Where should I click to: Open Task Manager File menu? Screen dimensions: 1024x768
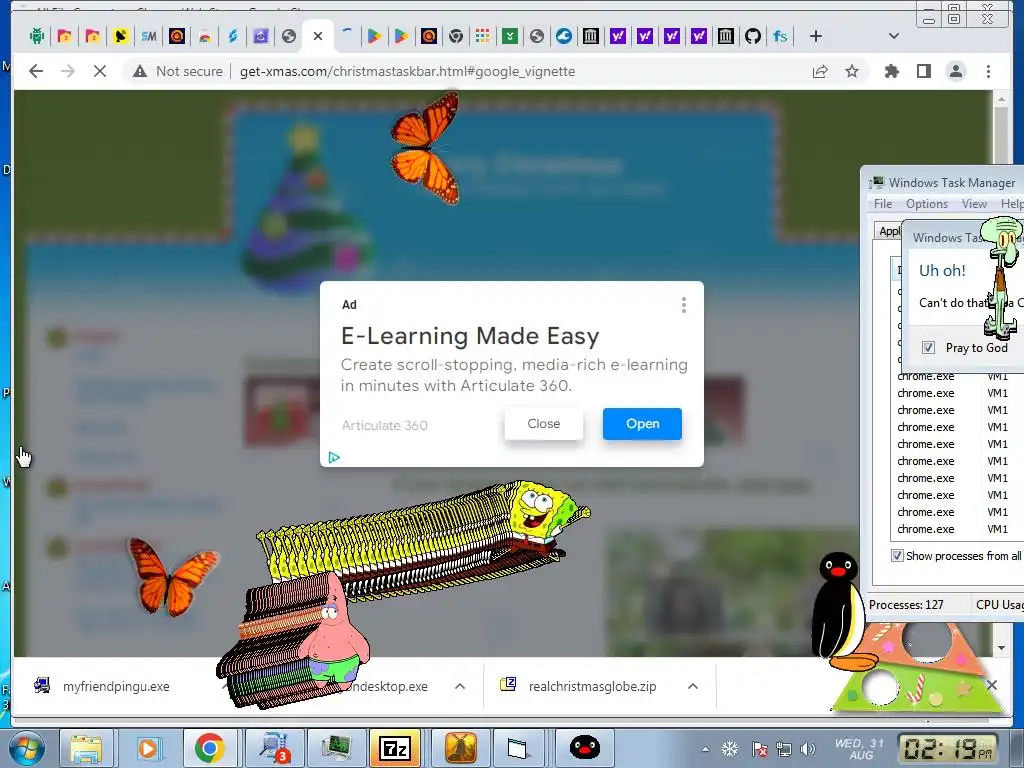tap(883, 204)
